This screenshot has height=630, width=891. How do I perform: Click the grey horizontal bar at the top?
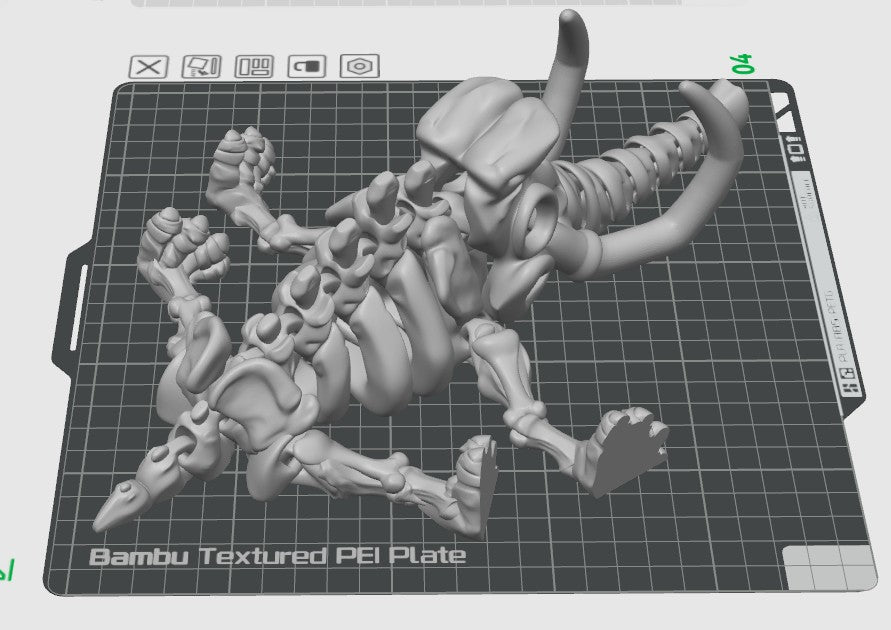tap(440, 3)
